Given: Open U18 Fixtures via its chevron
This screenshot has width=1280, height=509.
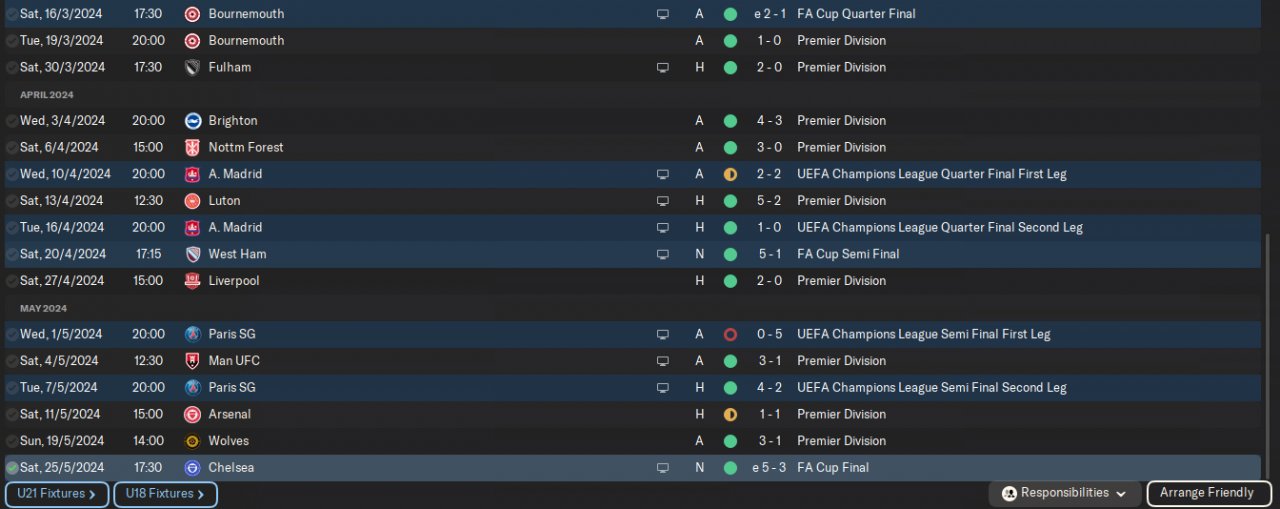Looking at the screenshot, I should [x=200, y=494].
